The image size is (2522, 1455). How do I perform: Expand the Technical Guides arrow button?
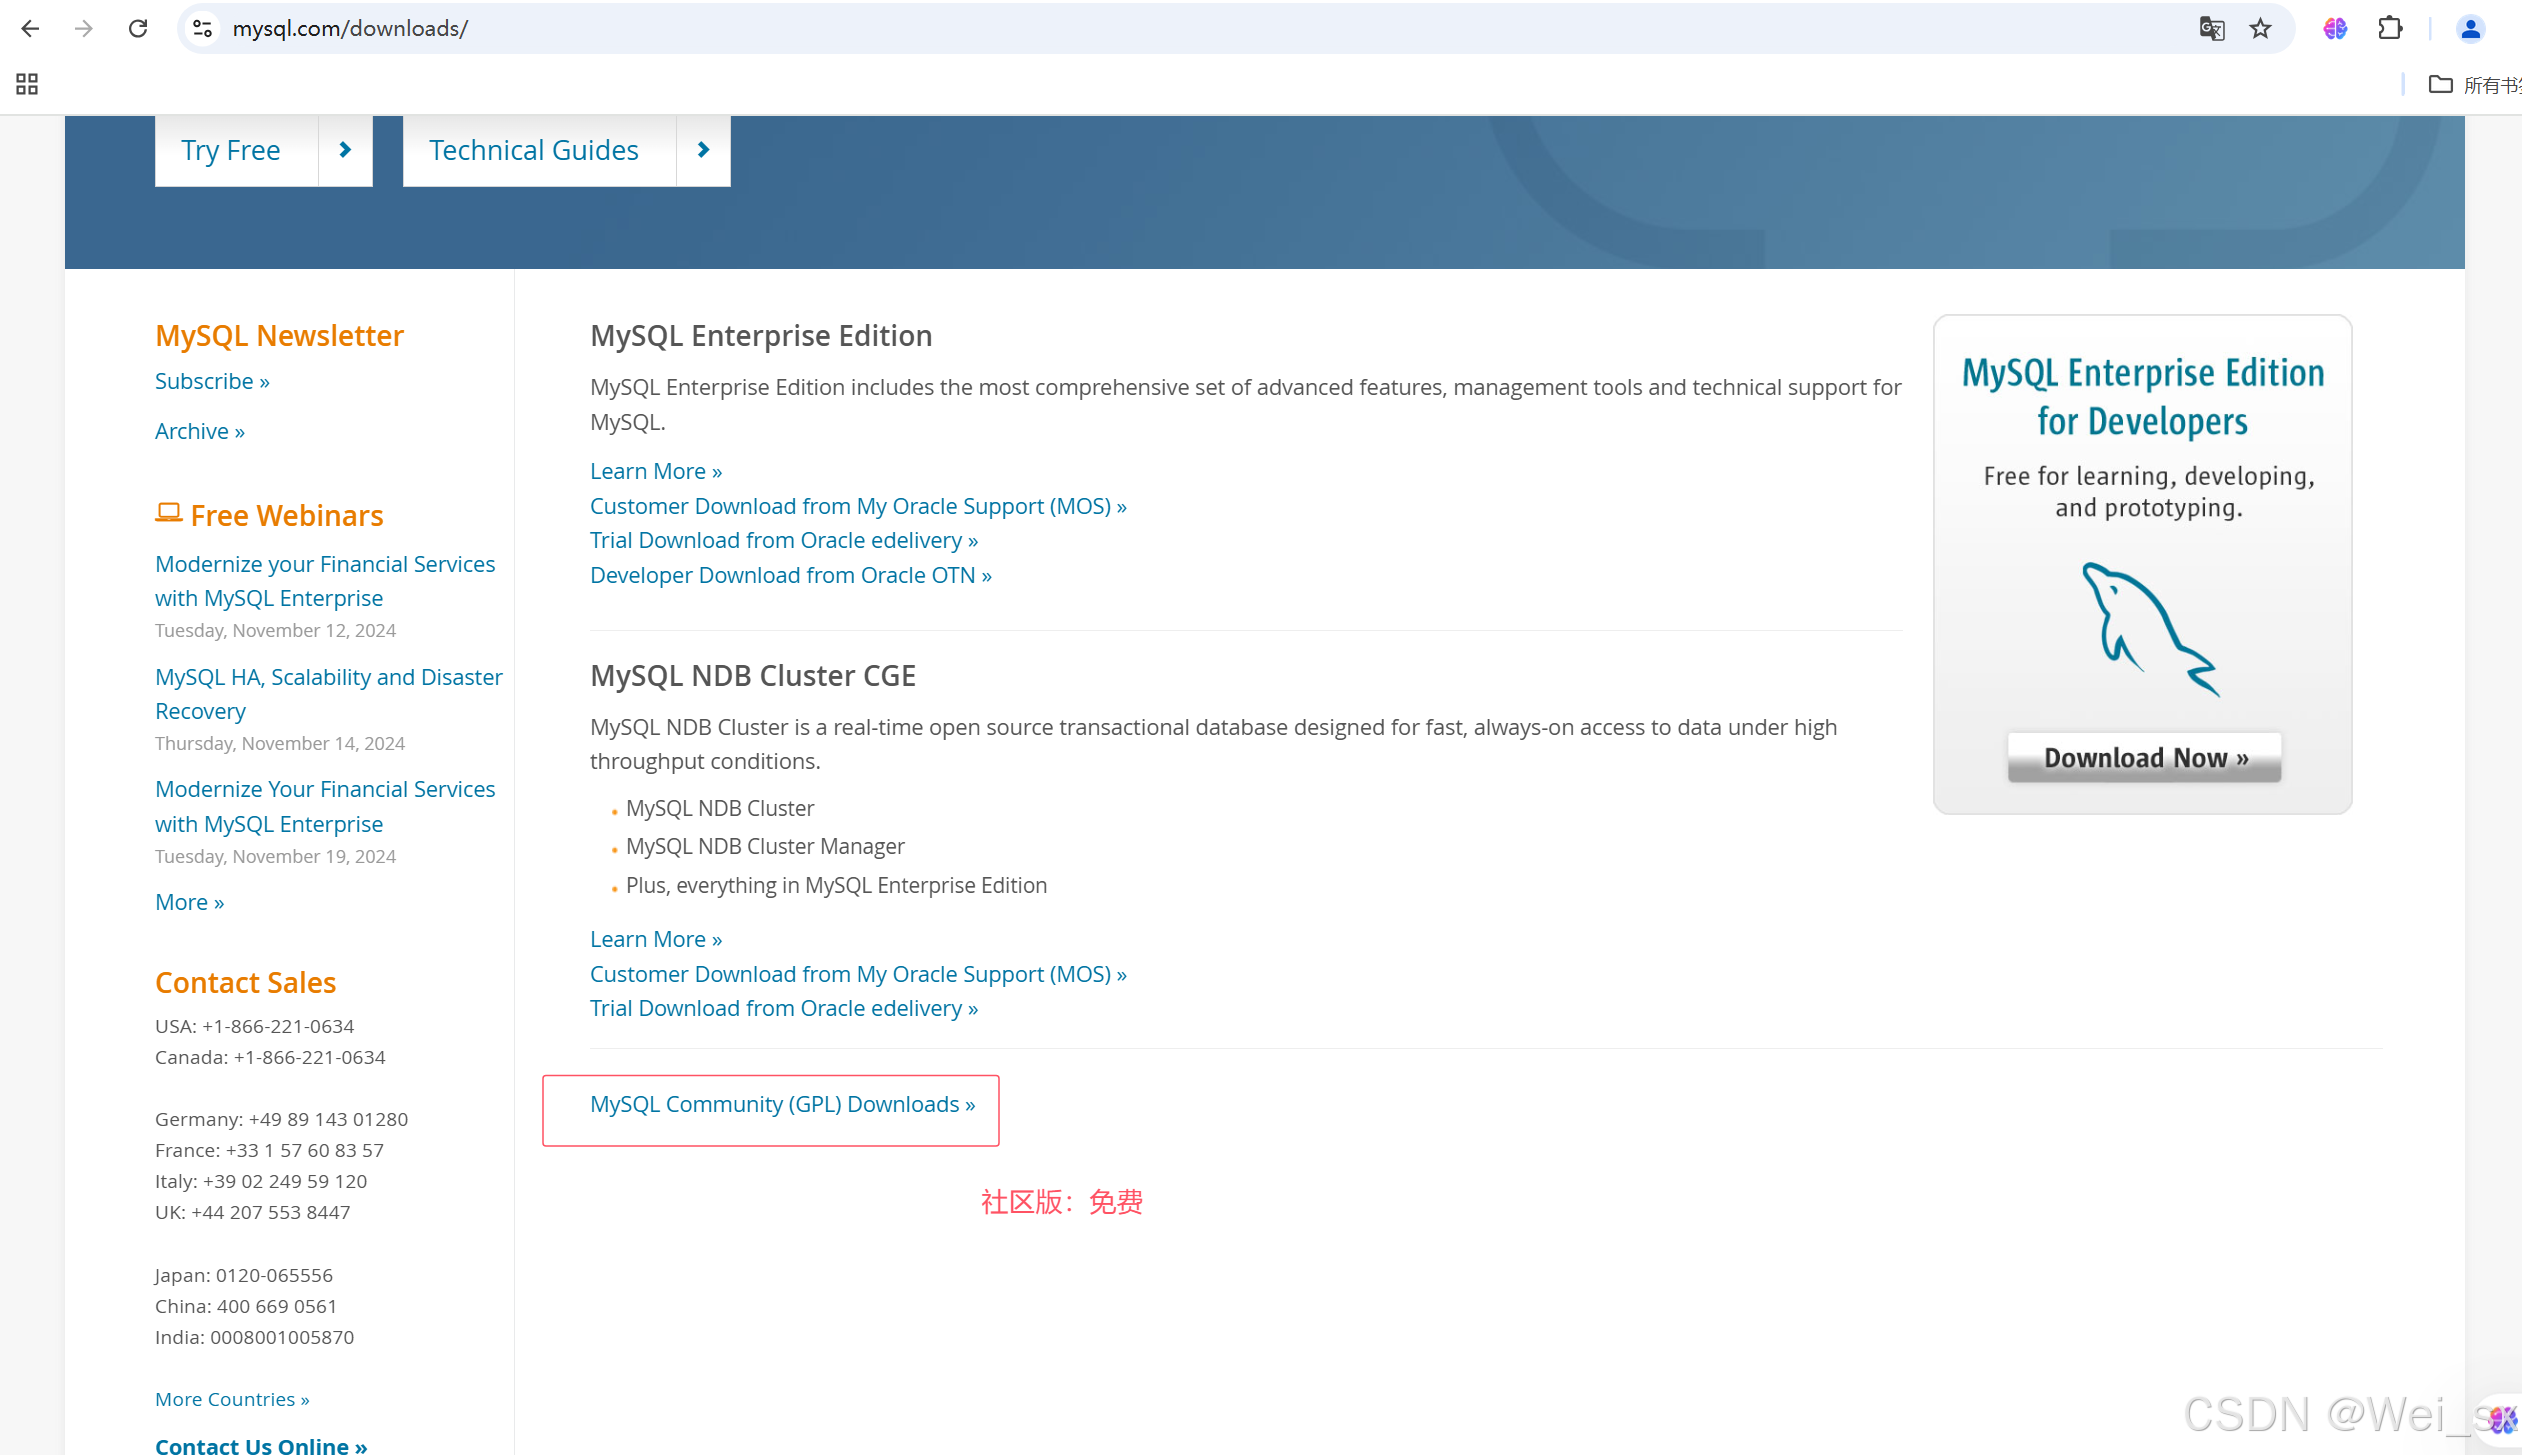703,150
